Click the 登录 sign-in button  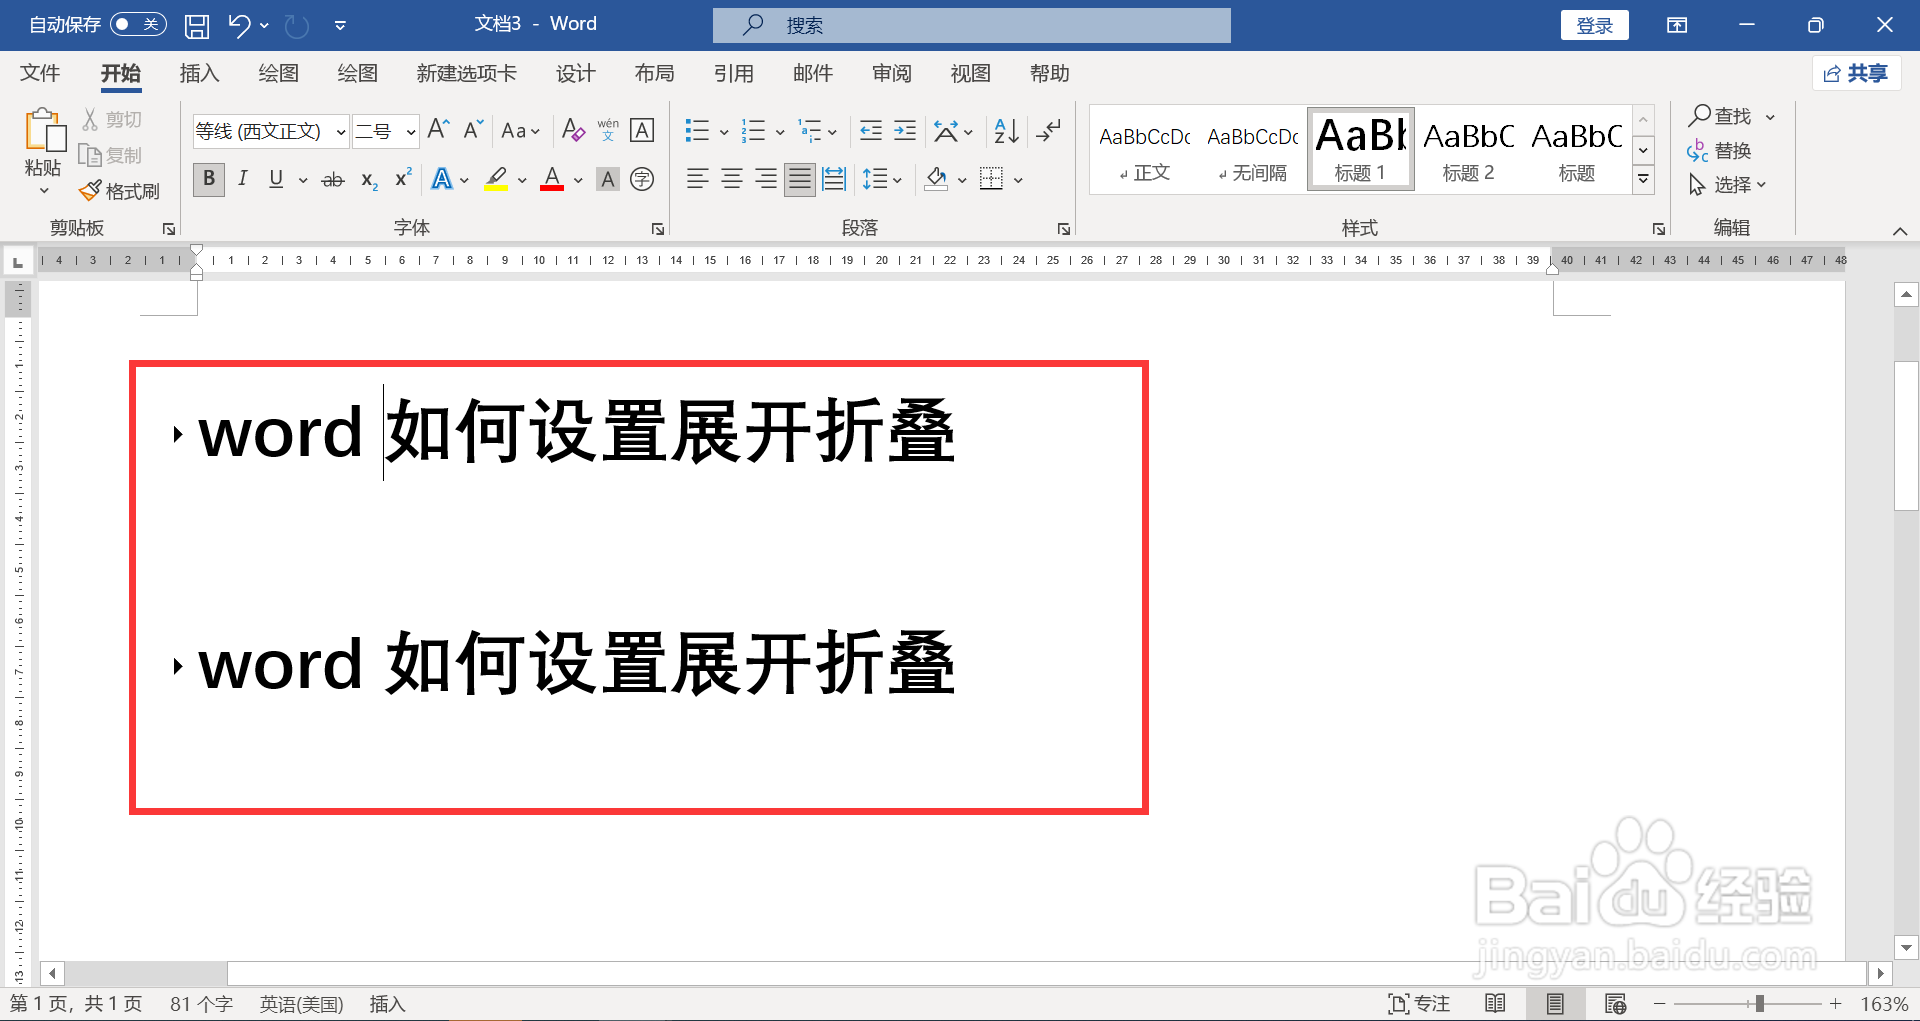click(x=1594, y=25)
